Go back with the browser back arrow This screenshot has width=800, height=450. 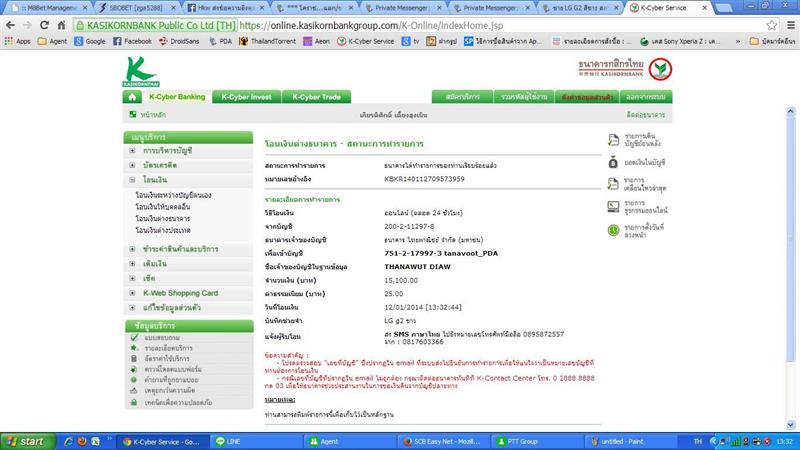click(10, 25)
